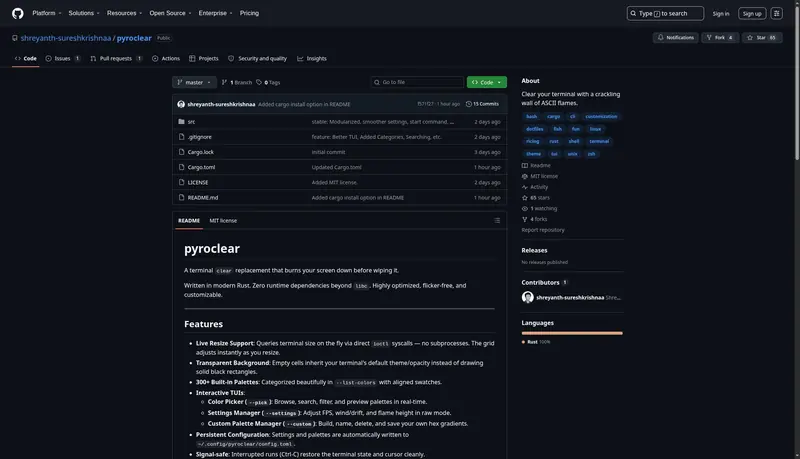800x459 pixels.
Task: Switch to the Insights tab
Action: [312, 59]
